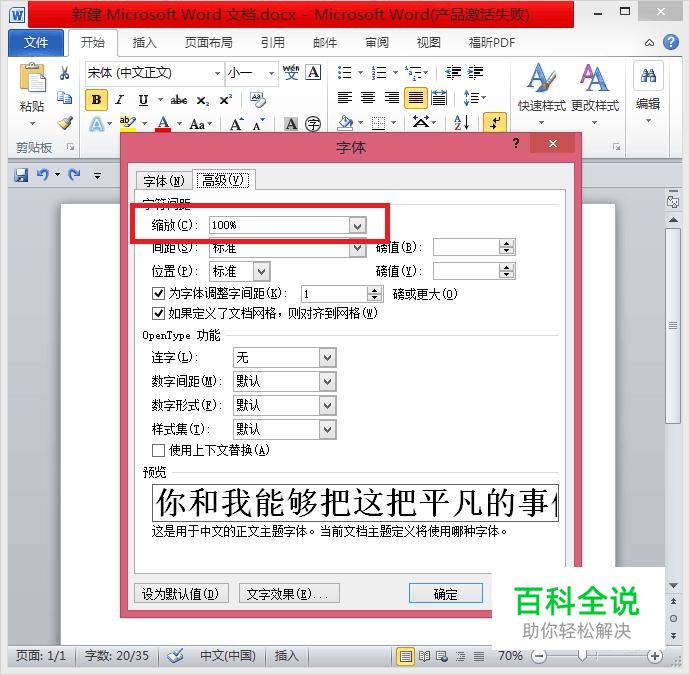Open the Editing binoculars menu
The image size is (690, 675).
648,93
